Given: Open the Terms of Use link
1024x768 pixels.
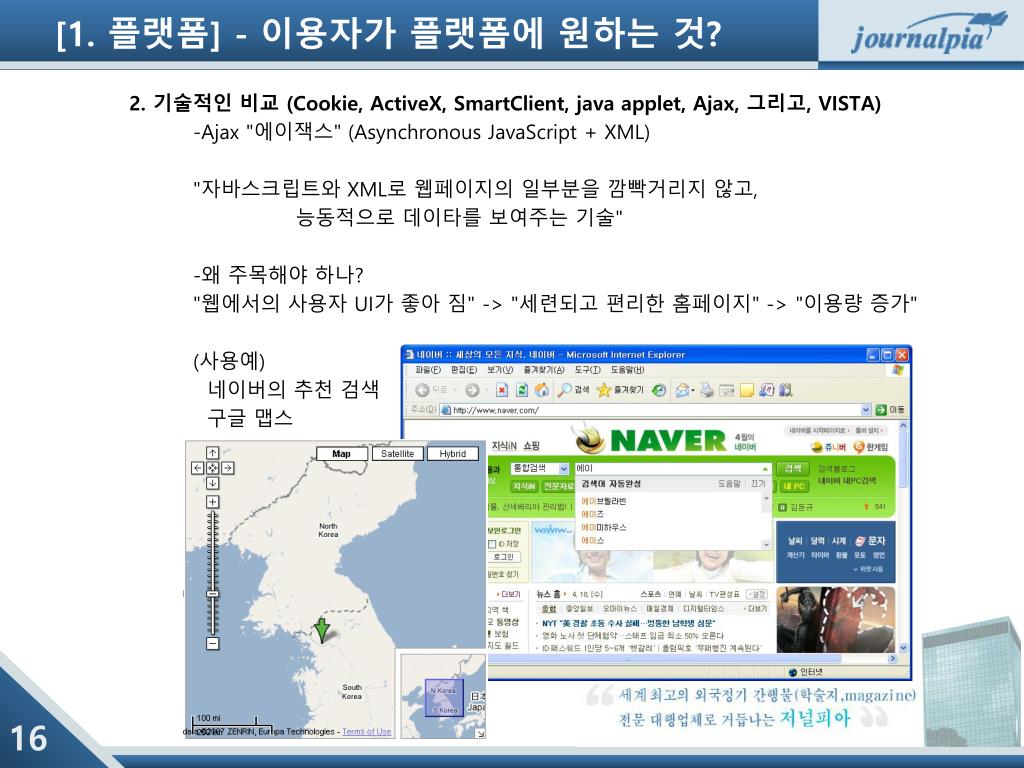Looking at the screenshot, I should (366, 731).
